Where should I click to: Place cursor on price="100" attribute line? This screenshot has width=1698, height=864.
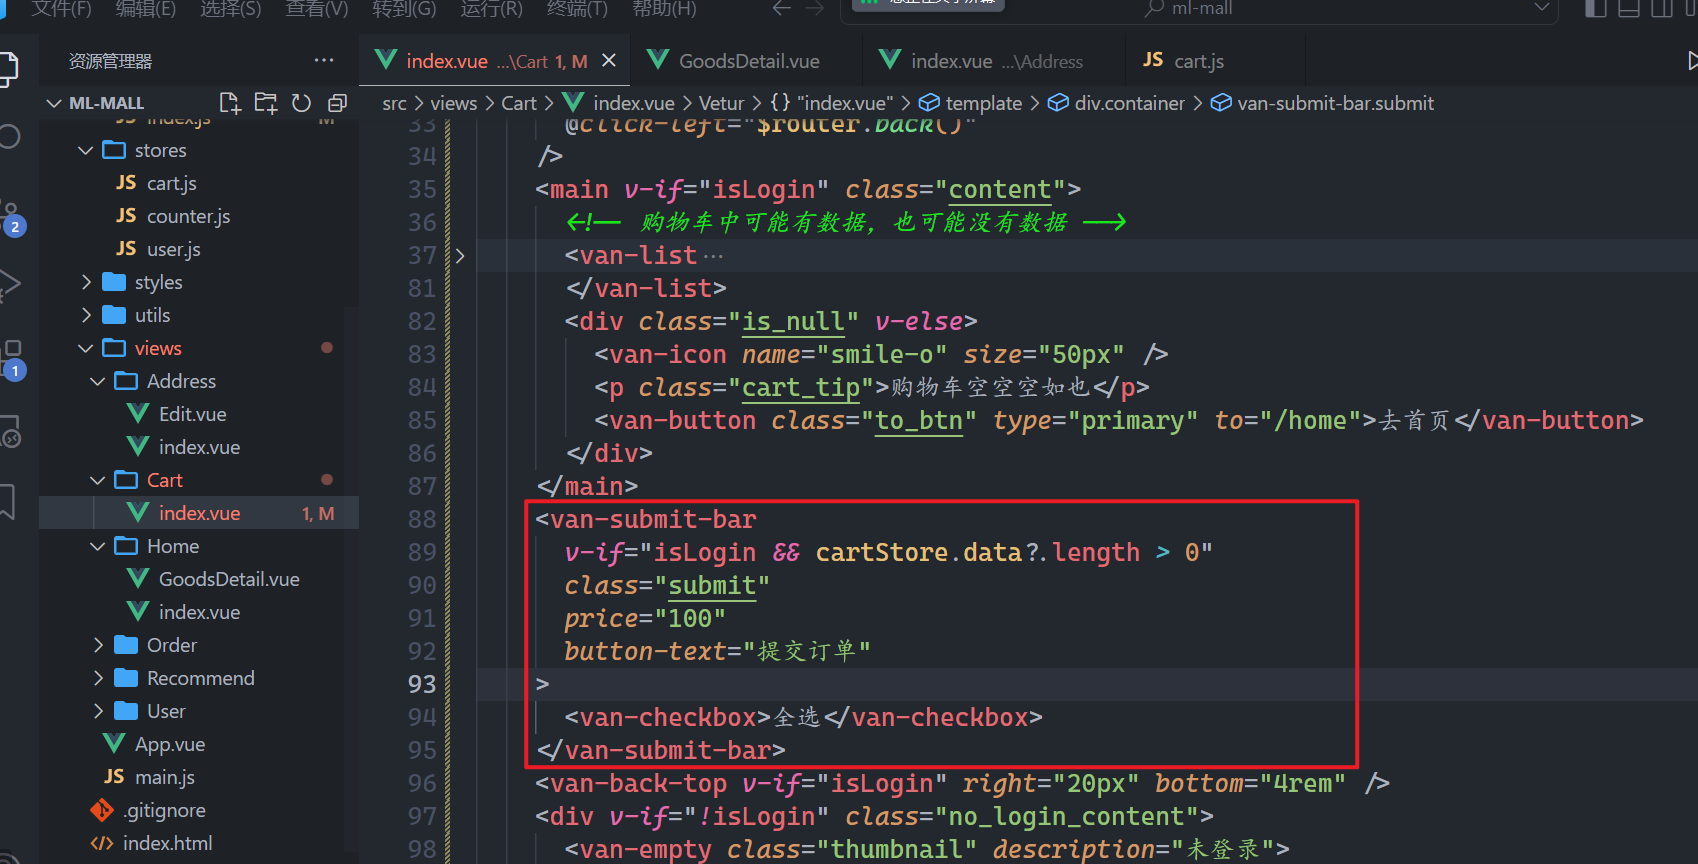(x=645, y=618)
